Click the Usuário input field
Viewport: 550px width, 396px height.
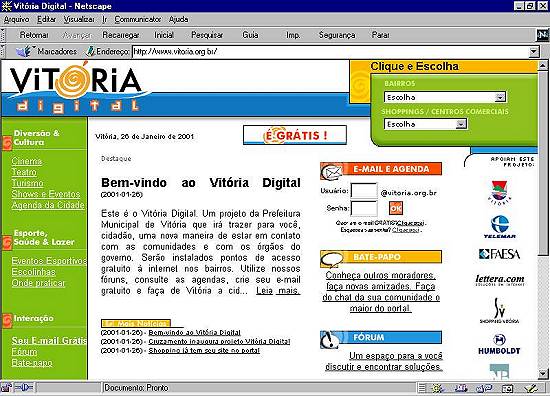coord(364,191)
